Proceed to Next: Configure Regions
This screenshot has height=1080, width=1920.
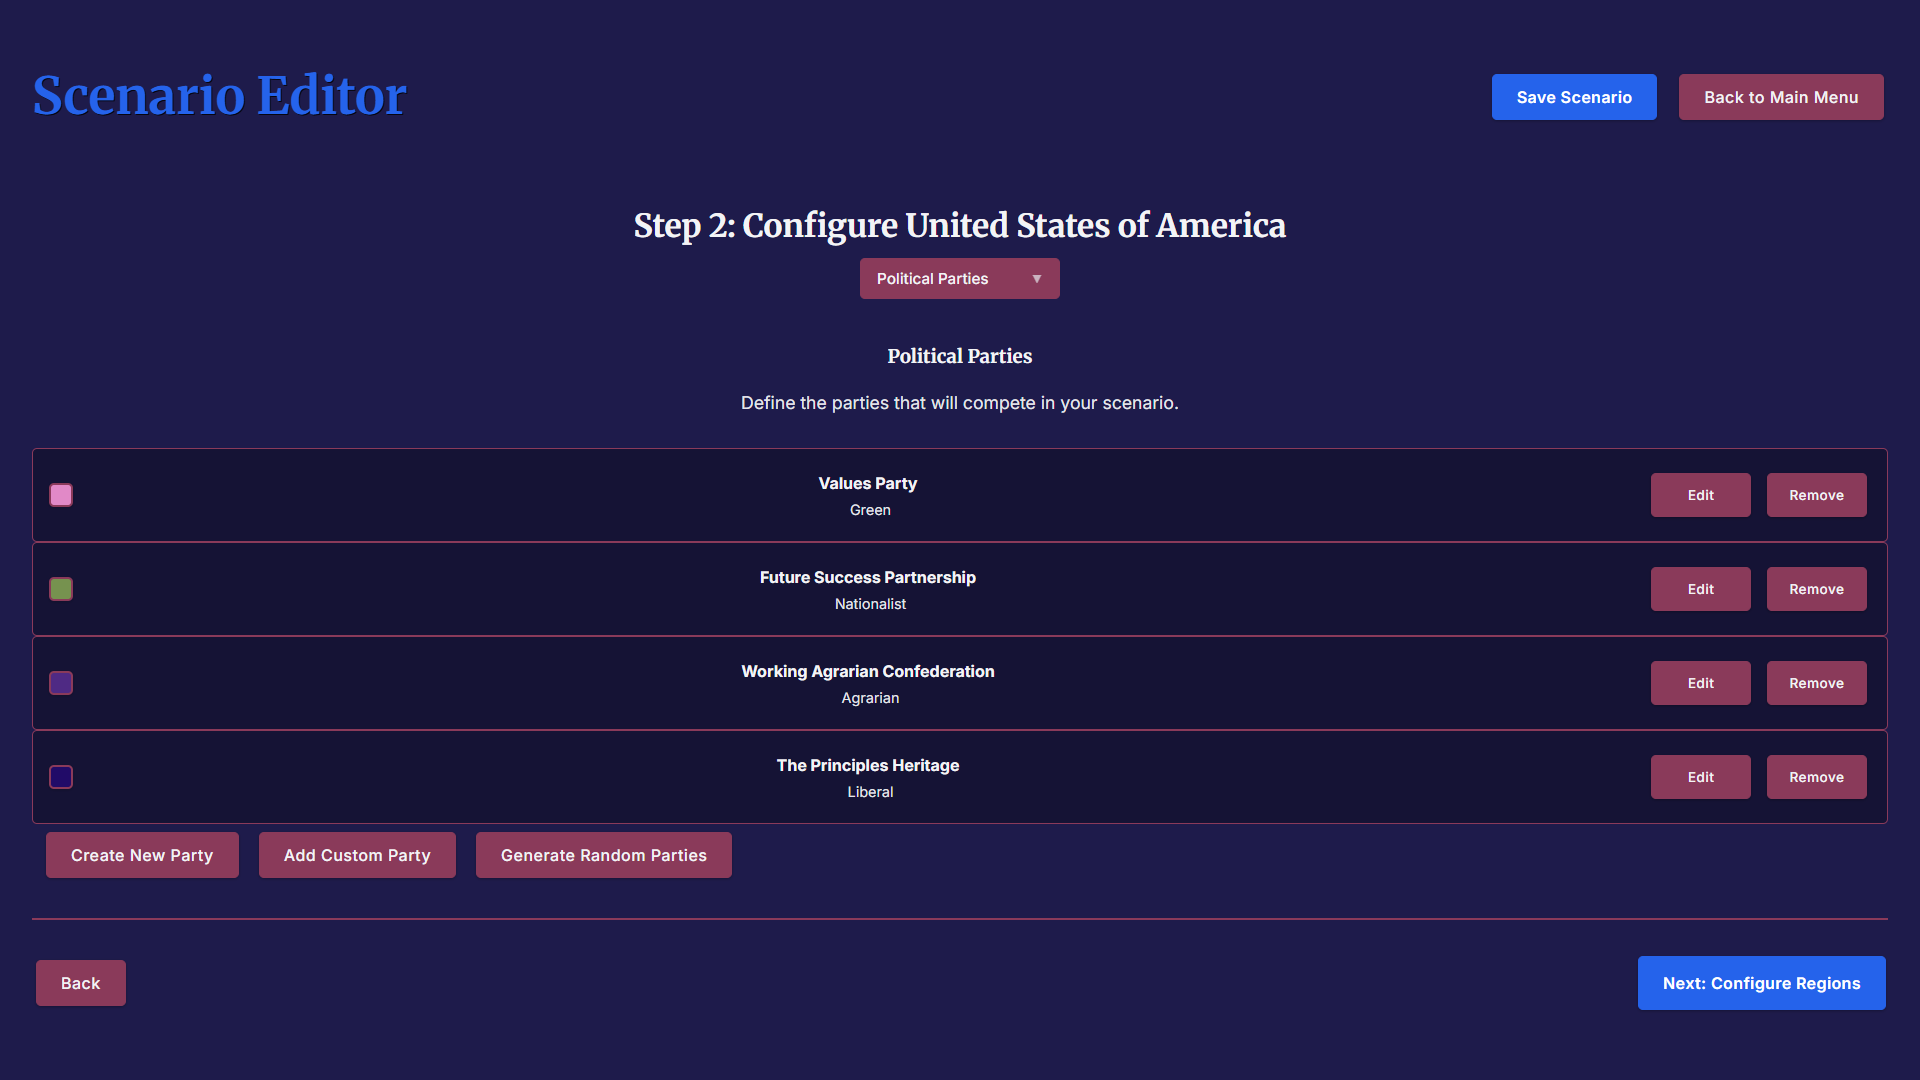coord(1761,983)
